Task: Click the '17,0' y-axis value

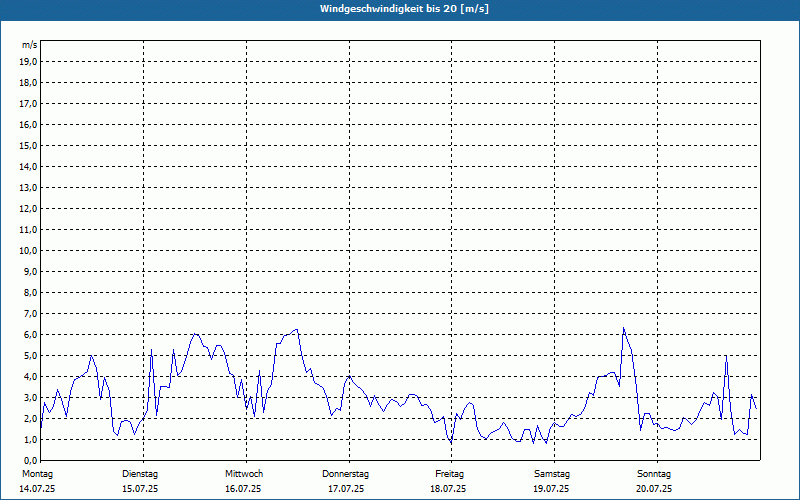Action: point(29,104)
